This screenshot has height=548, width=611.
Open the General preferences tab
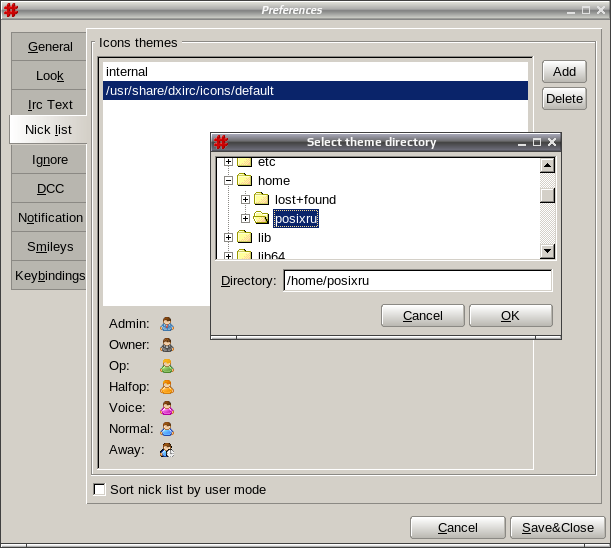pos(49,47)
